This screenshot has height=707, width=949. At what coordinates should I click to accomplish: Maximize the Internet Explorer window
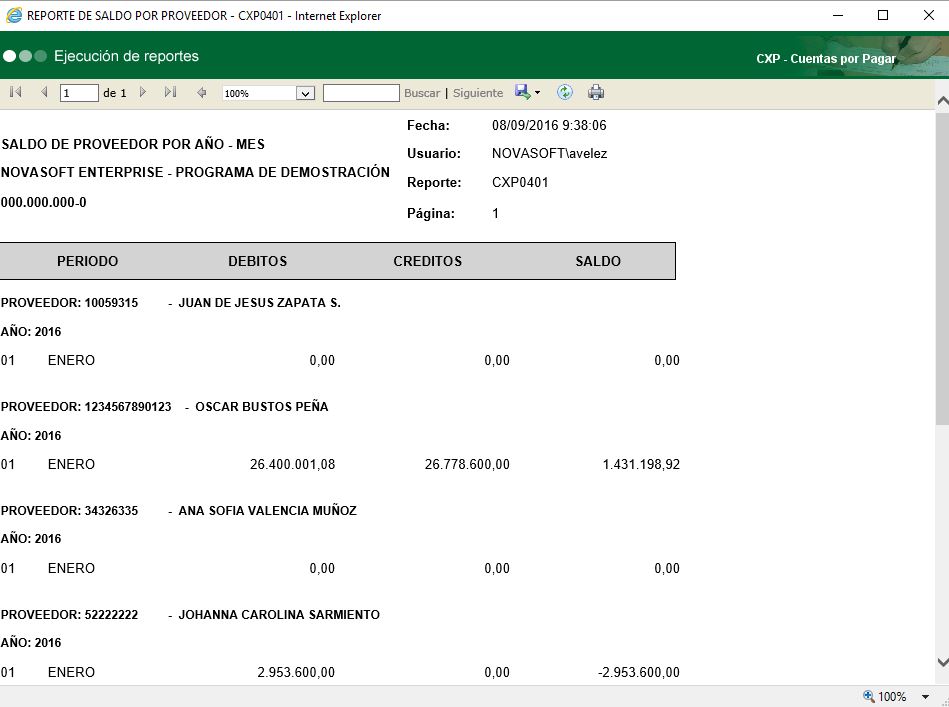tap(883, 15)
